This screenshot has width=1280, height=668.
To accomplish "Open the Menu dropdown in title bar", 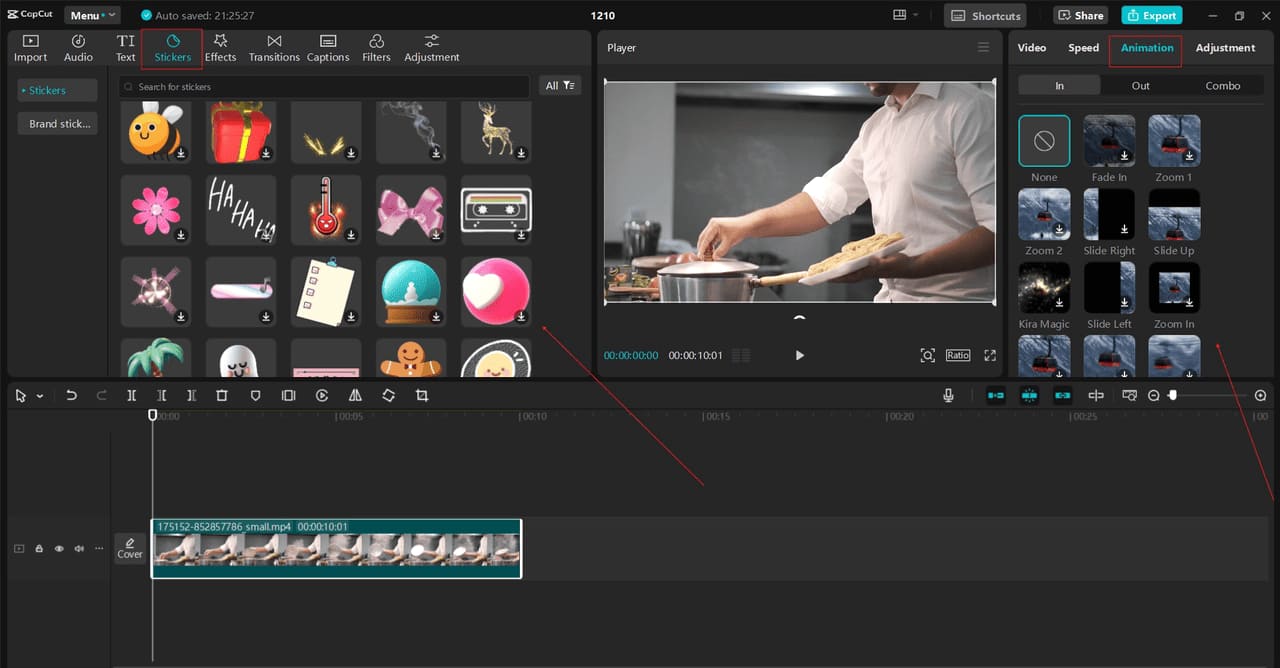I will point(92,16).
